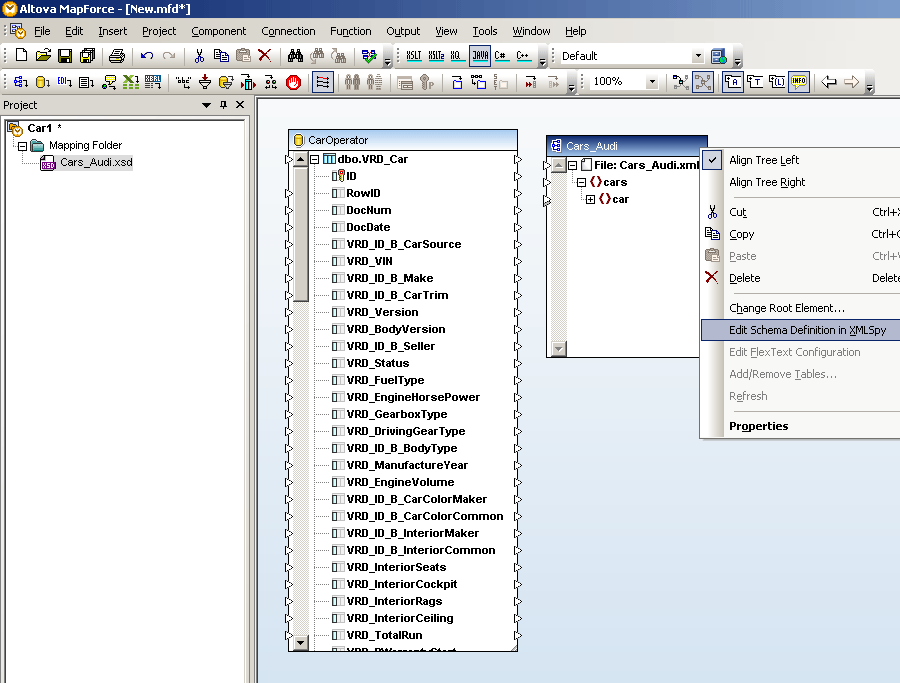900x683 pixels.
Task: Toggle show library in function header
Action: pyautogui.click(x=777, y=82)
